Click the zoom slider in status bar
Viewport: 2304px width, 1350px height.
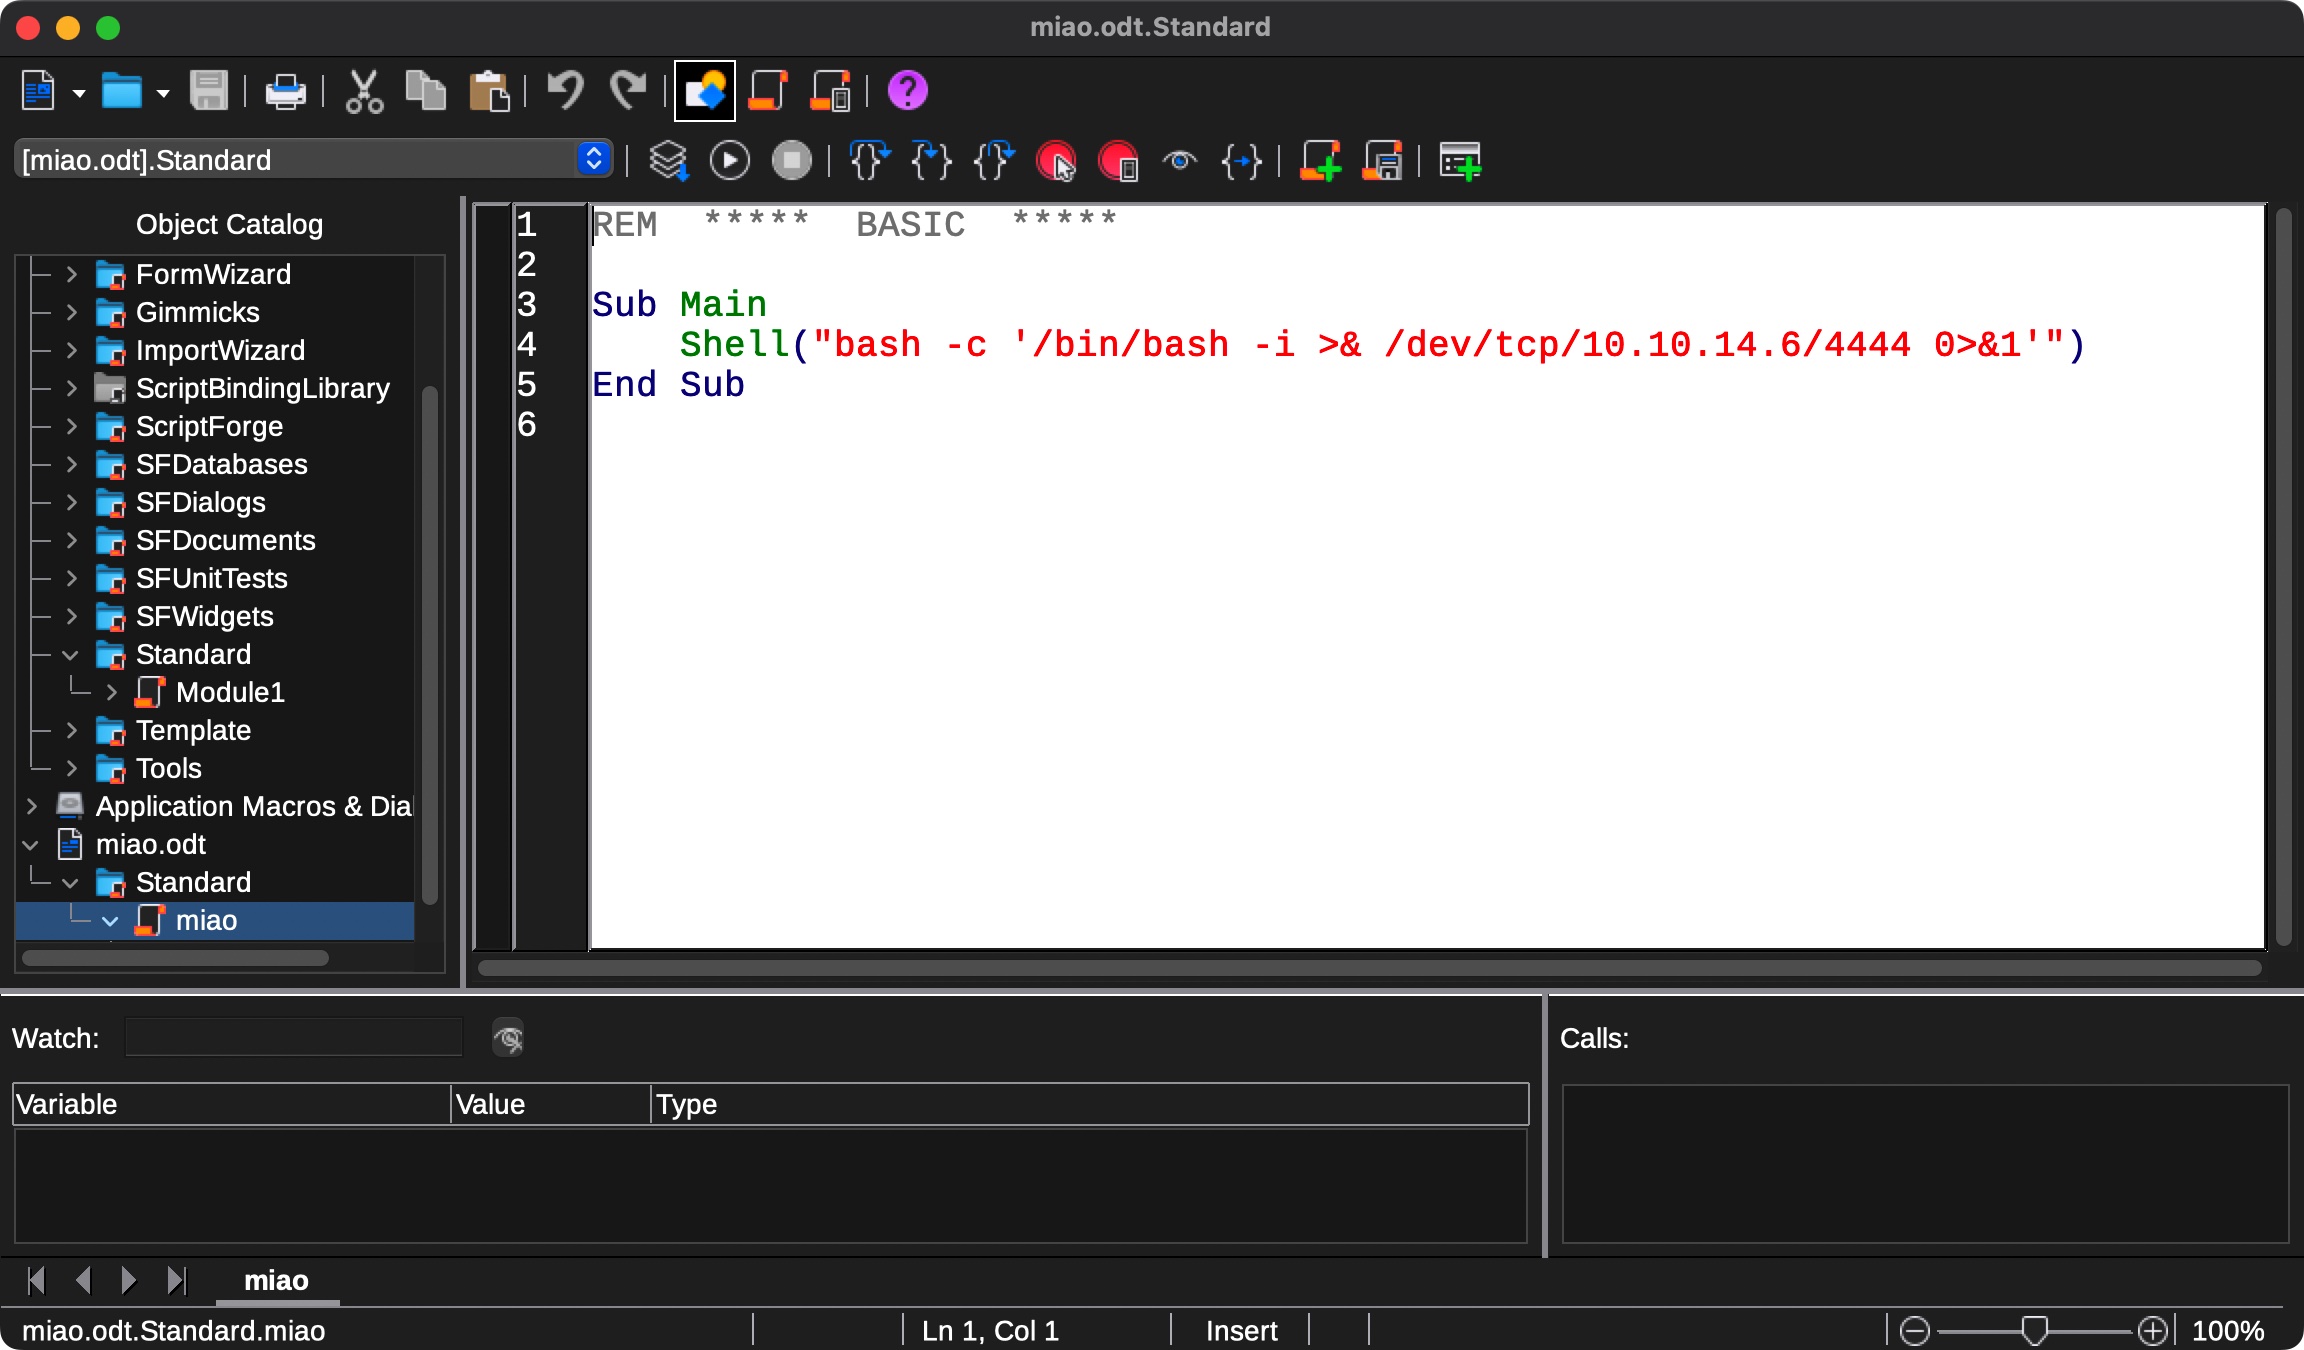[x=2034, y=1331]
